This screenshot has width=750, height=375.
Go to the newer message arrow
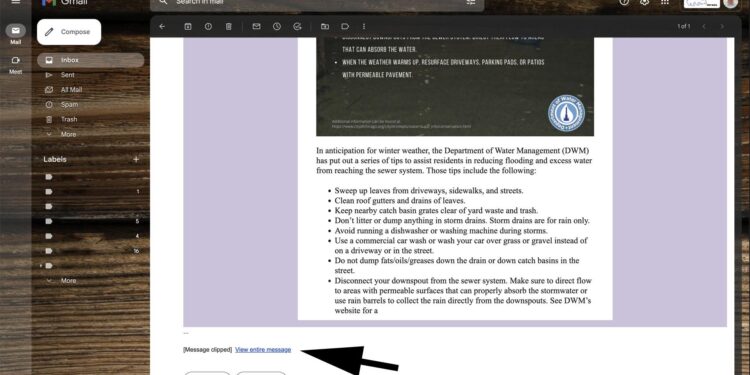[704, 27]
